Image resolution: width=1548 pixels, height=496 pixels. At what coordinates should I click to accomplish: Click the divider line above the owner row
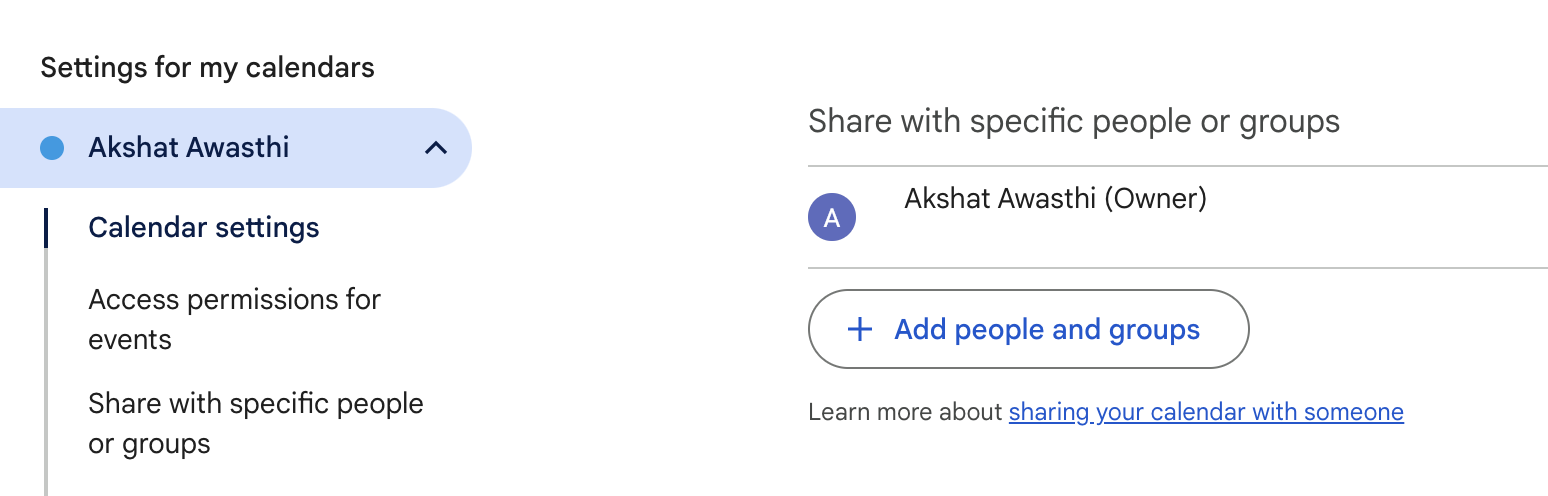click(1178, 166)
